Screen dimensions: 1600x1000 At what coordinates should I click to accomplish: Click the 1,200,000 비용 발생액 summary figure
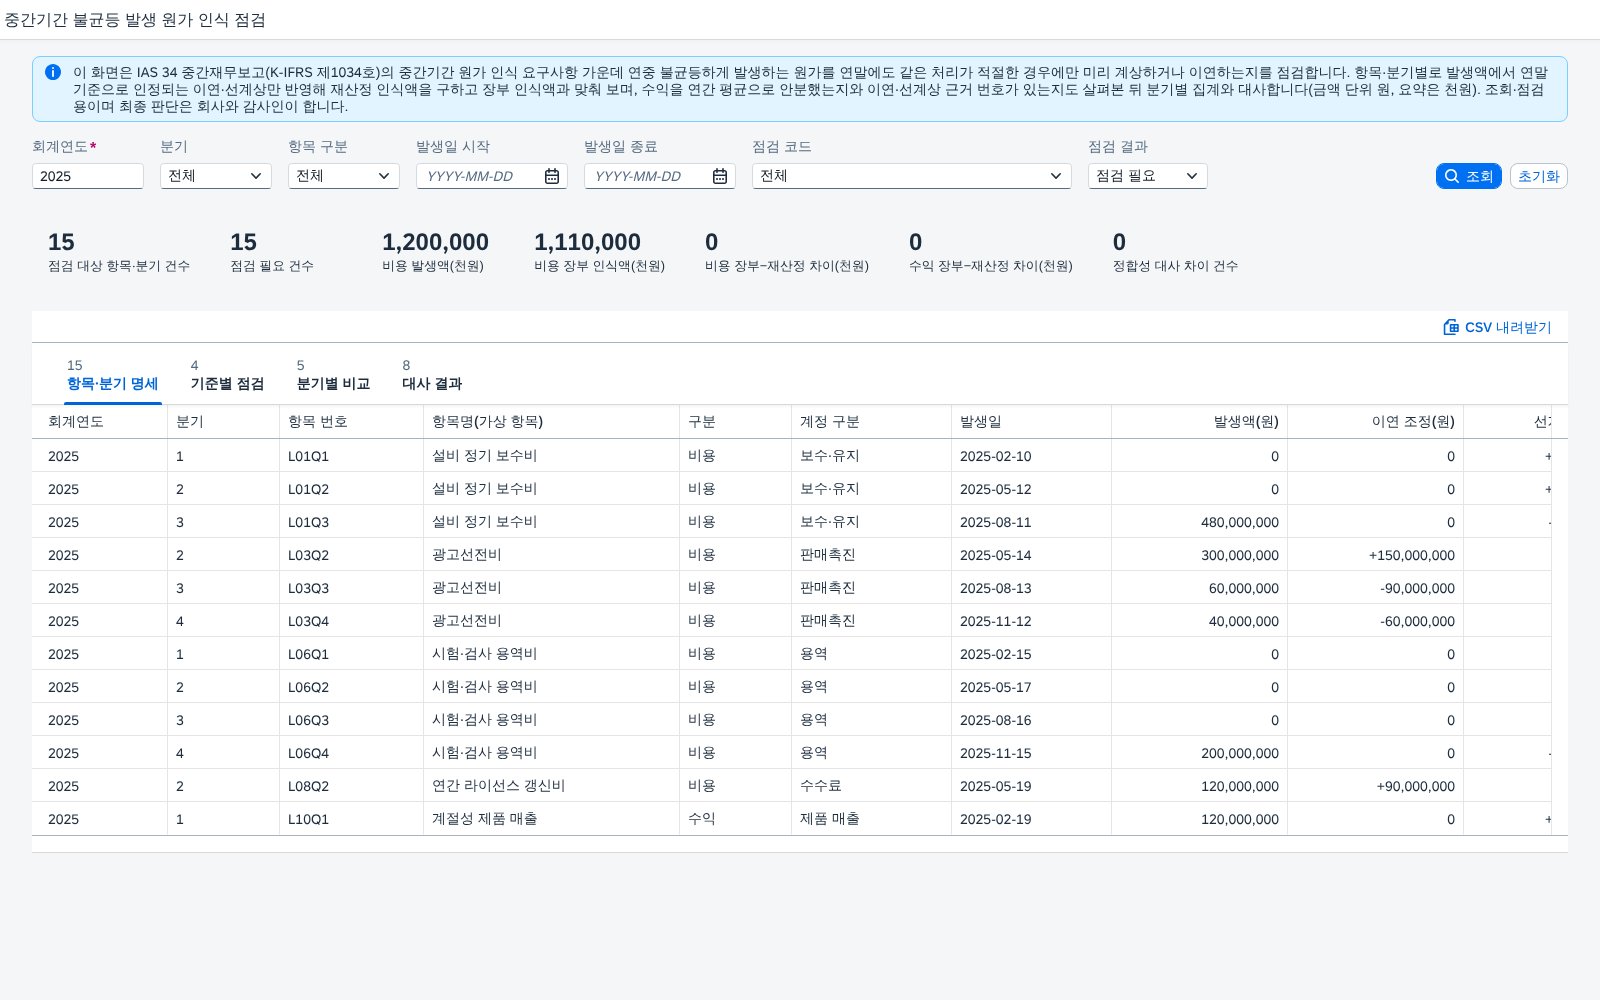[x=435, y=242]
